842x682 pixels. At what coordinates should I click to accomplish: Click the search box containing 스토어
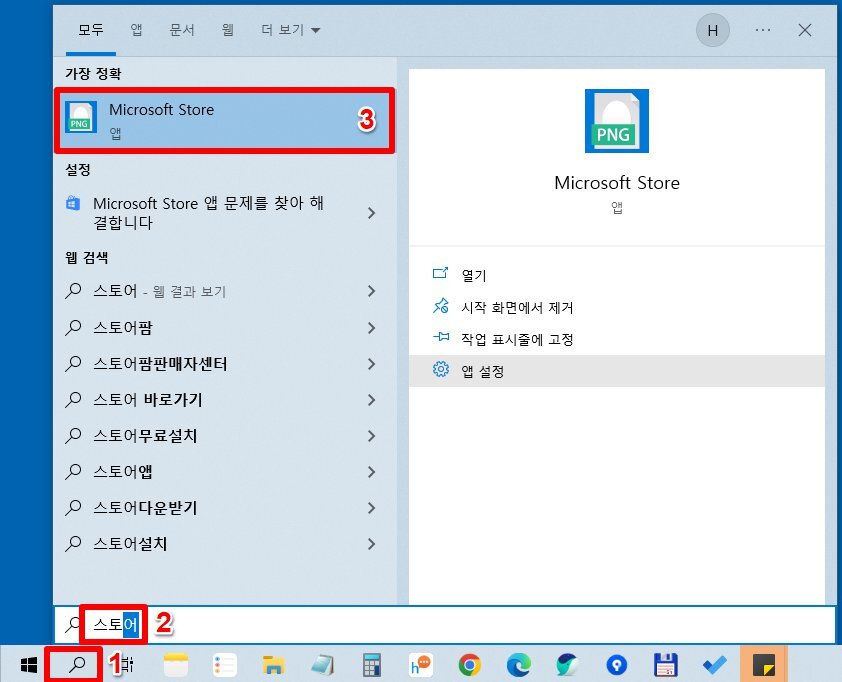(445, 624)
